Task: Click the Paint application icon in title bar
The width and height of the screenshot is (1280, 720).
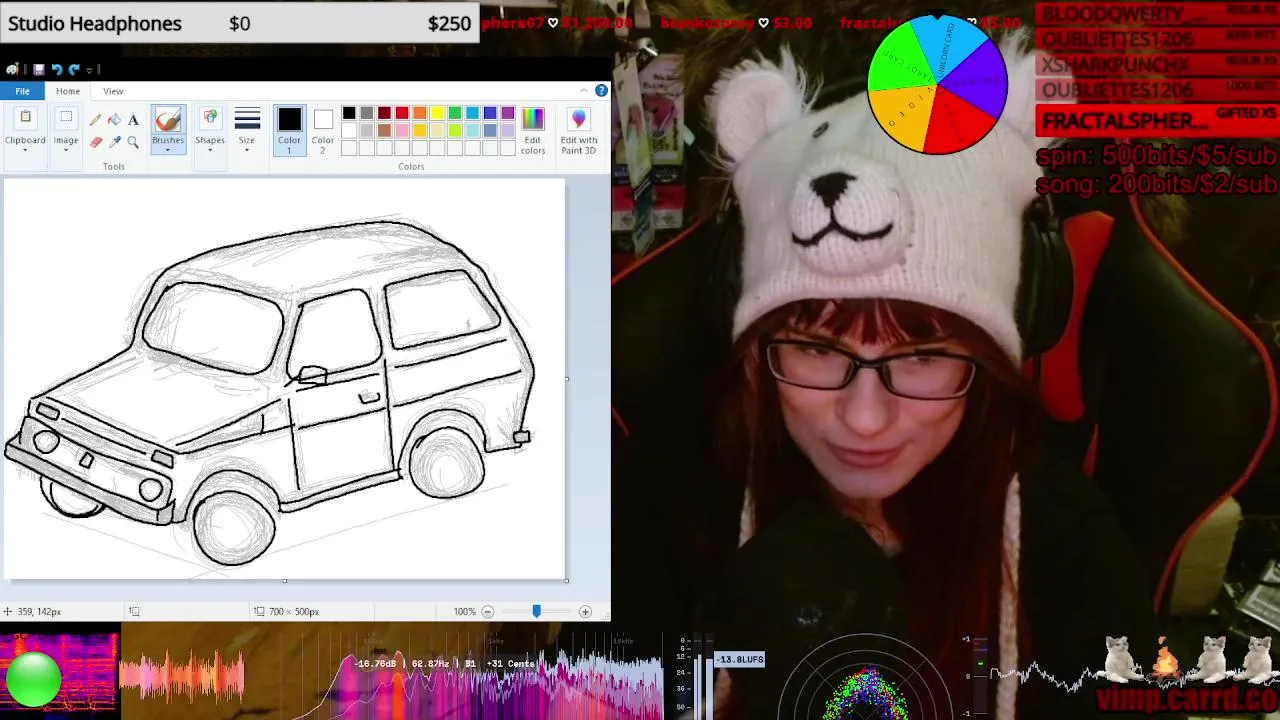Action: (12, 69)
